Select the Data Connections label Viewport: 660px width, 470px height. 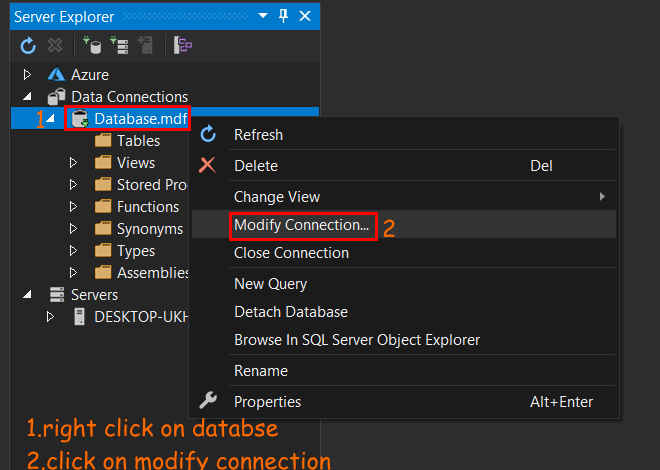click(129, 97)
